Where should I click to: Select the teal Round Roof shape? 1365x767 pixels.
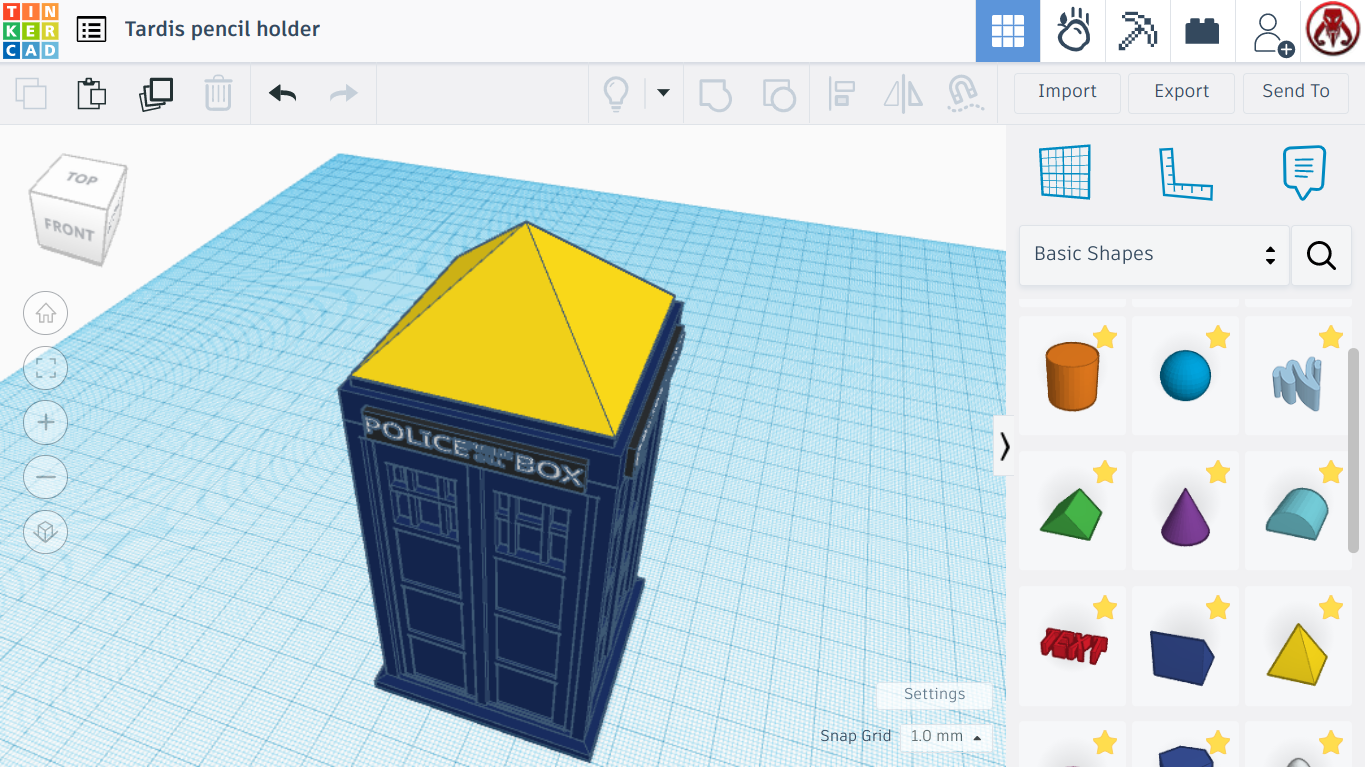coord(1298,511)
